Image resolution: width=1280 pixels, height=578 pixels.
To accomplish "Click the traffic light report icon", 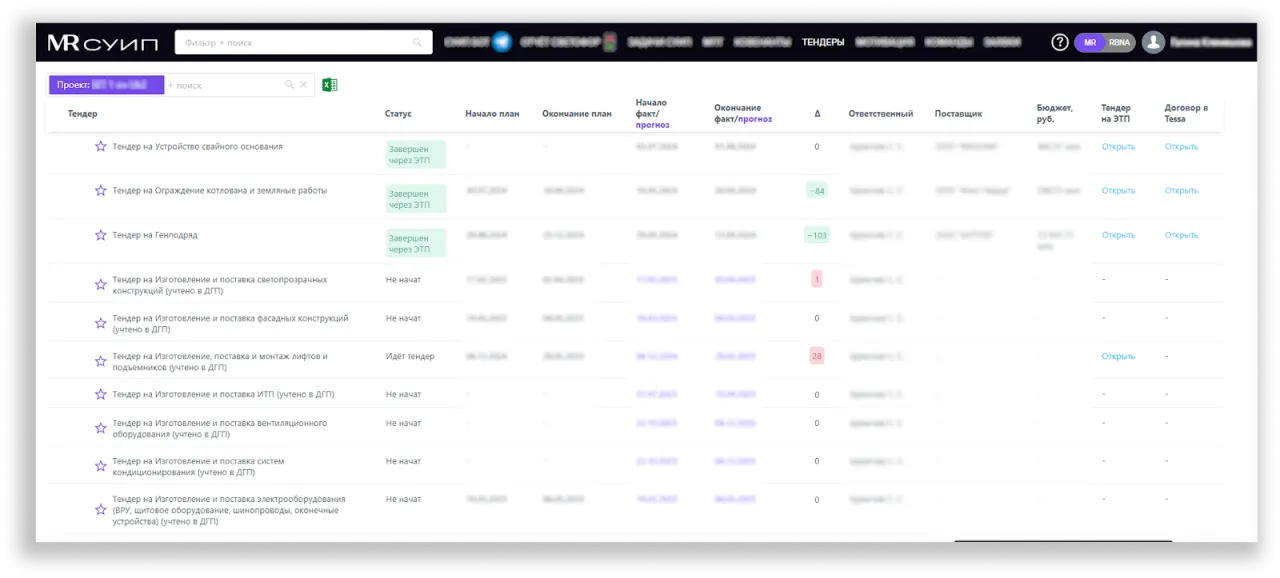I will coord(611,42).
